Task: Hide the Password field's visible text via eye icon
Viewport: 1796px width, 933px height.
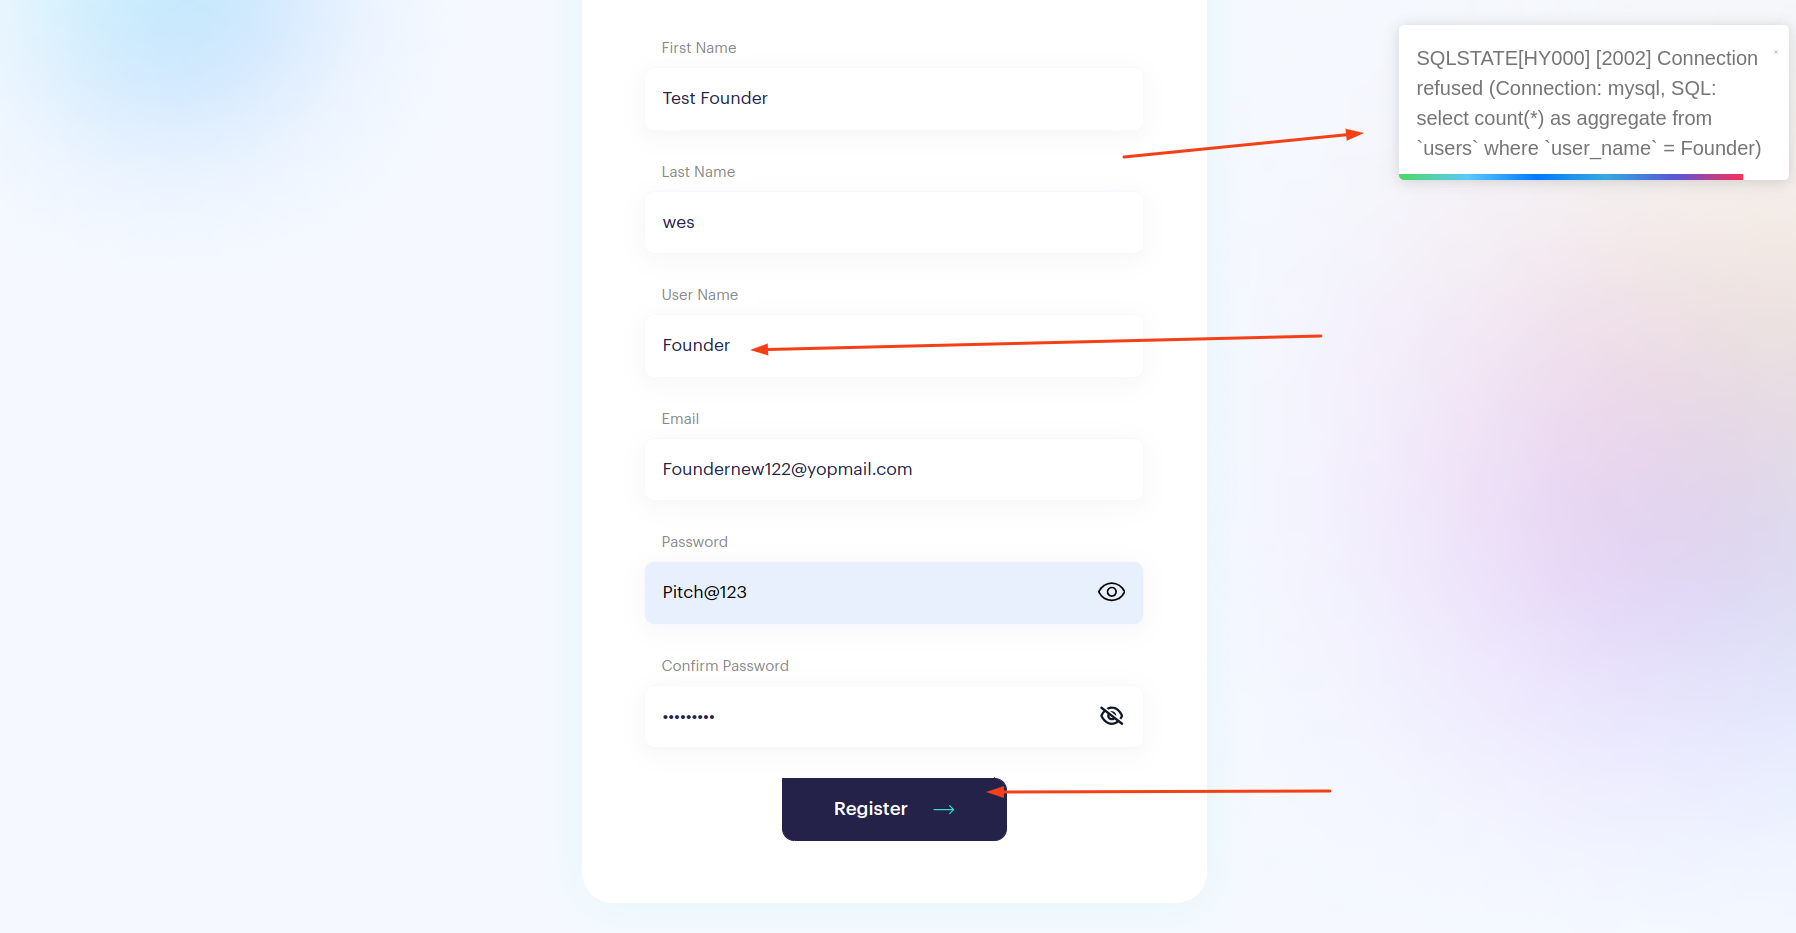Action: 1111,592
